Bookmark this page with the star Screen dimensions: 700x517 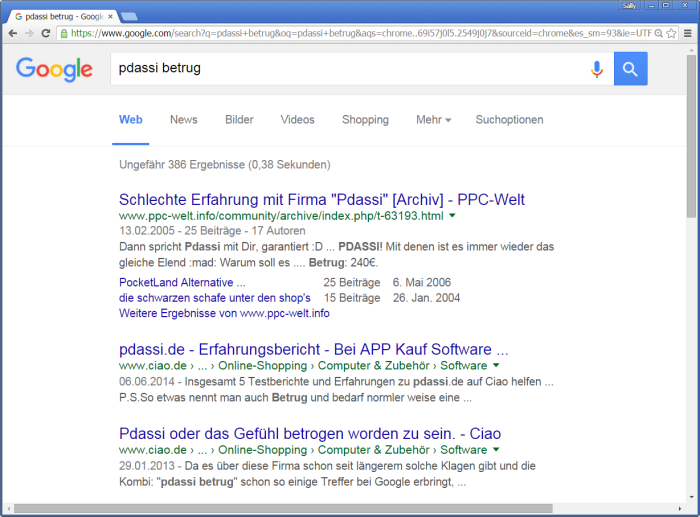point(672,33)
